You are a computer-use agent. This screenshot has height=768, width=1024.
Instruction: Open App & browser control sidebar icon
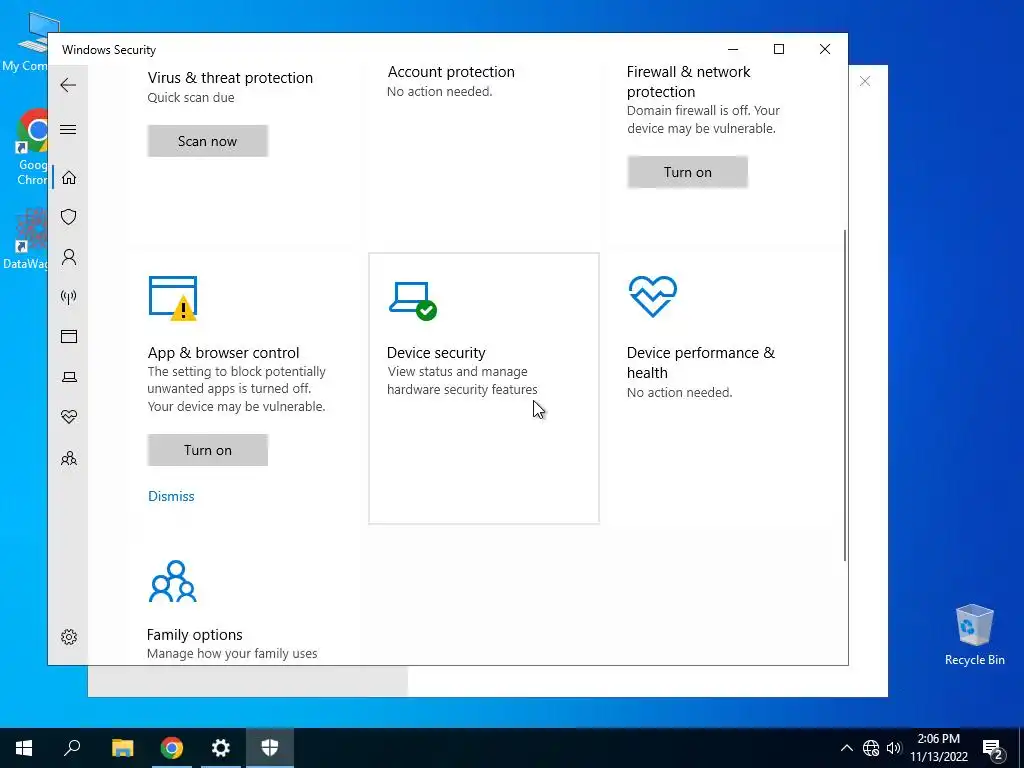point(69,336)
